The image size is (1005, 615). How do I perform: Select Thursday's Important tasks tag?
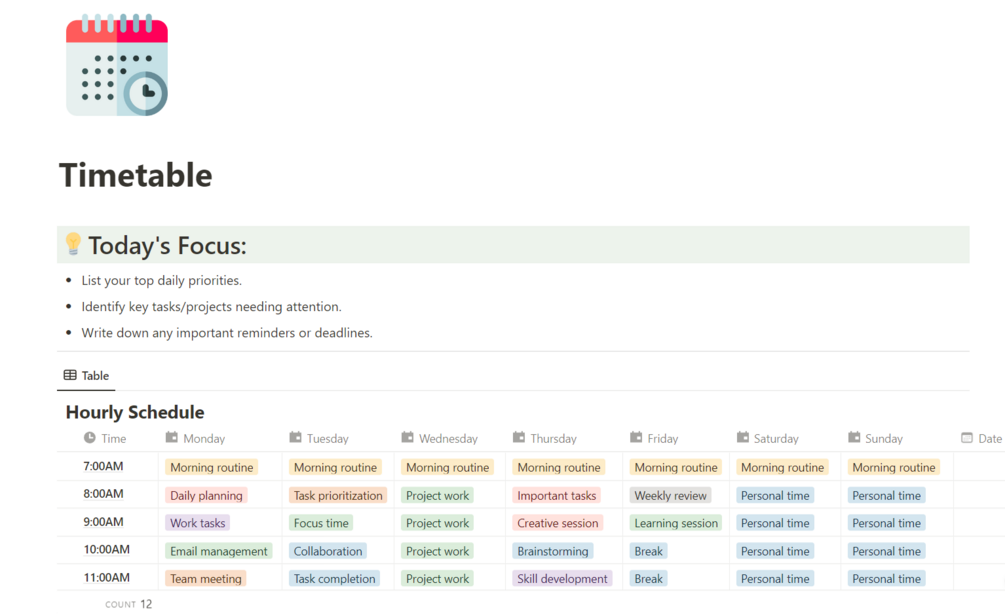click(557, 495)
